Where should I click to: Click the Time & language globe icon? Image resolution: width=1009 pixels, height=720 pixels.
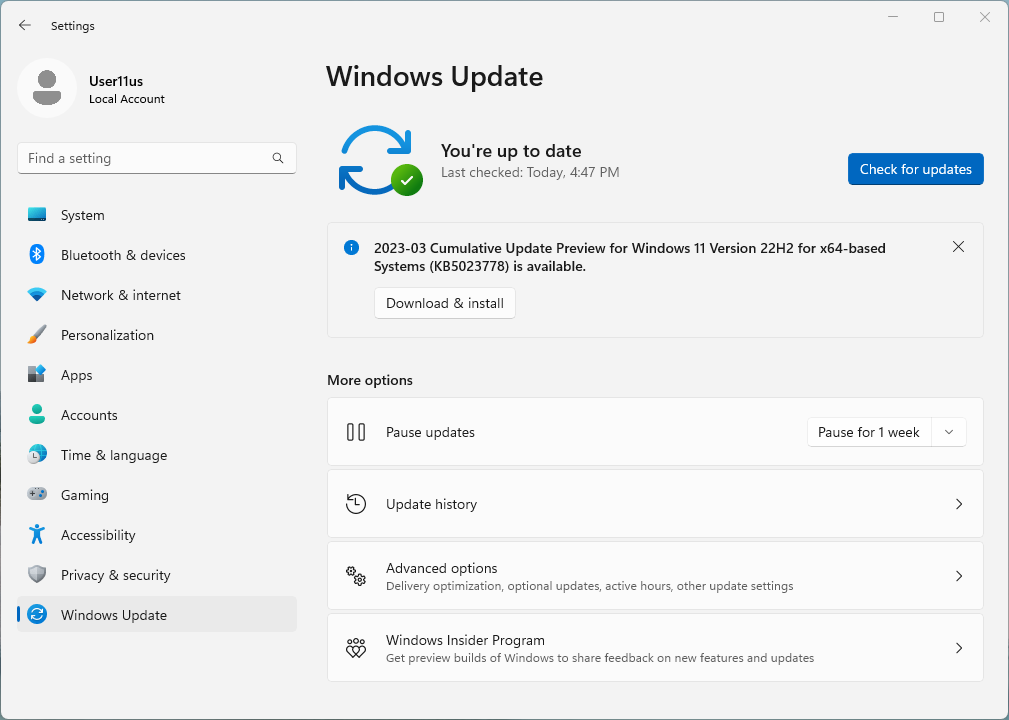pos(37,454)
